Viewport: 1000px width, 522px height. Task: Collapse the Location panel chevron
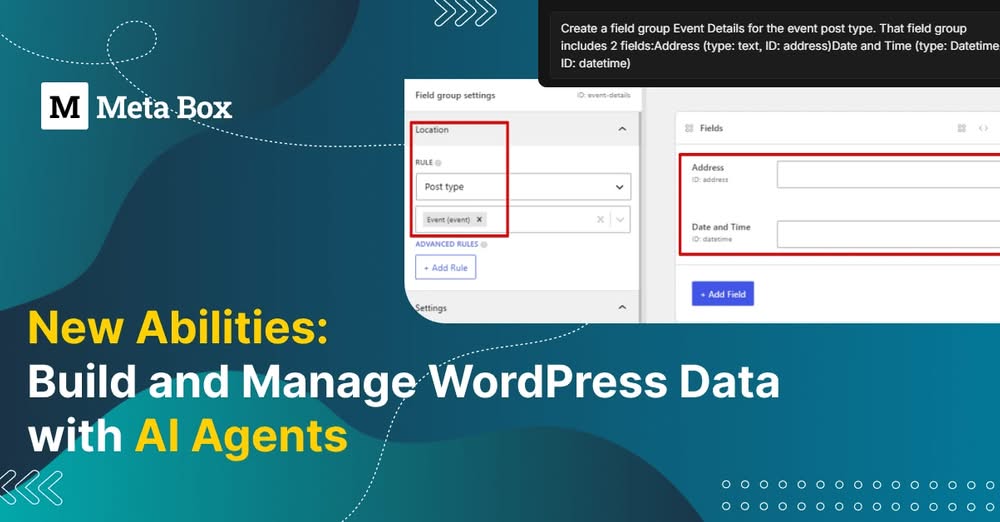pyautogui.click(x=622, y=129)
